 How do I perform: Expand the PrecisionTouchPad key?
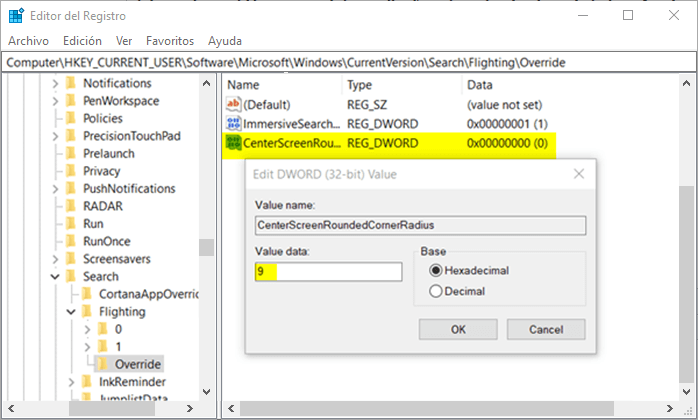55,136
